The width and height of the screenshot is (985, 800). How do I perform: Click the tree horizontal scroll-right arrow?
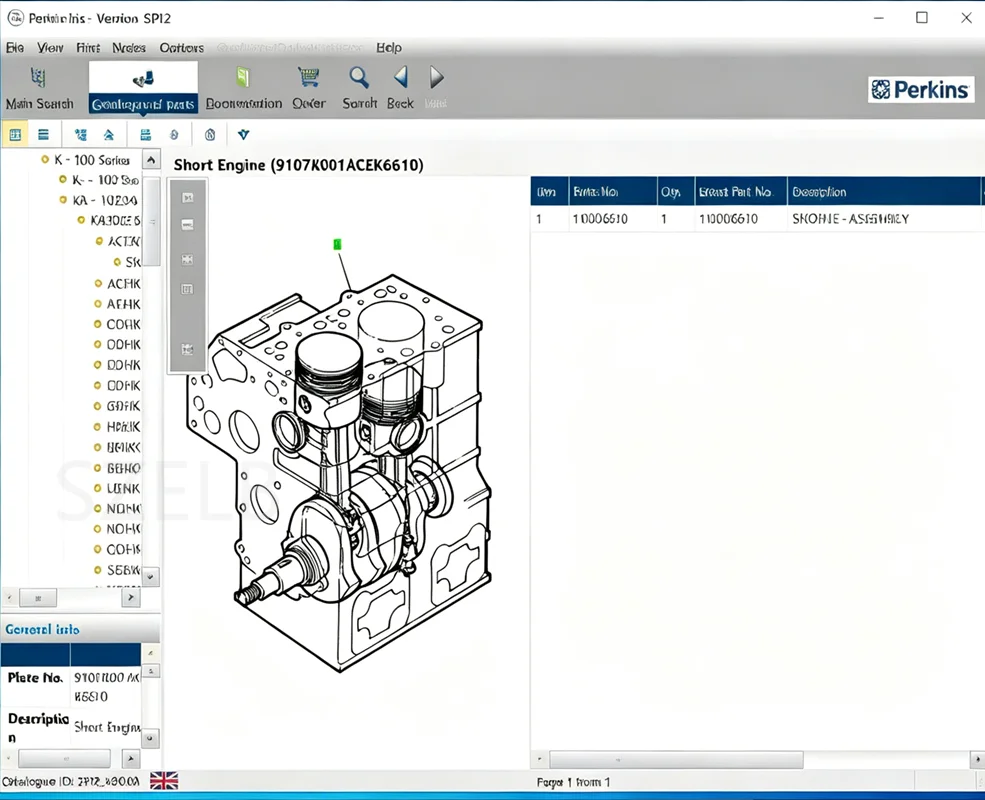(x=131, y=597)
